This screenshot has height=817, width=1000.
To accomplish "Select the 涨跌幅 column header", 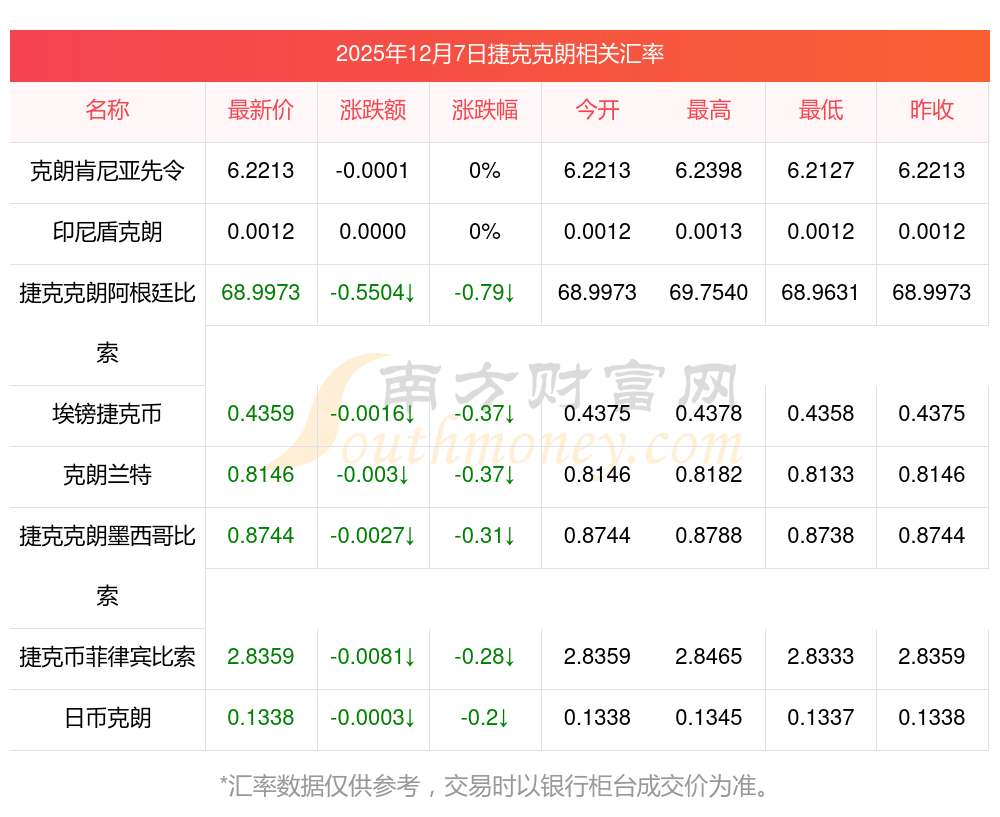I will click(485, 110).
